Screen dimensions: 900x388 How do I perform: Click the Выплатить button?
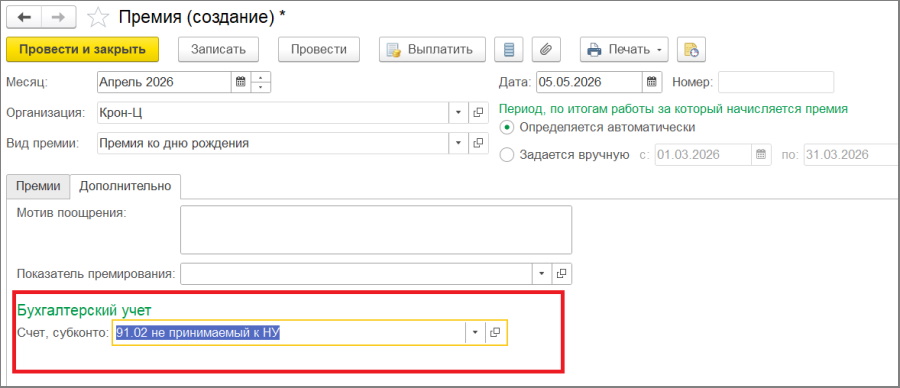click(x=432, y=49)
